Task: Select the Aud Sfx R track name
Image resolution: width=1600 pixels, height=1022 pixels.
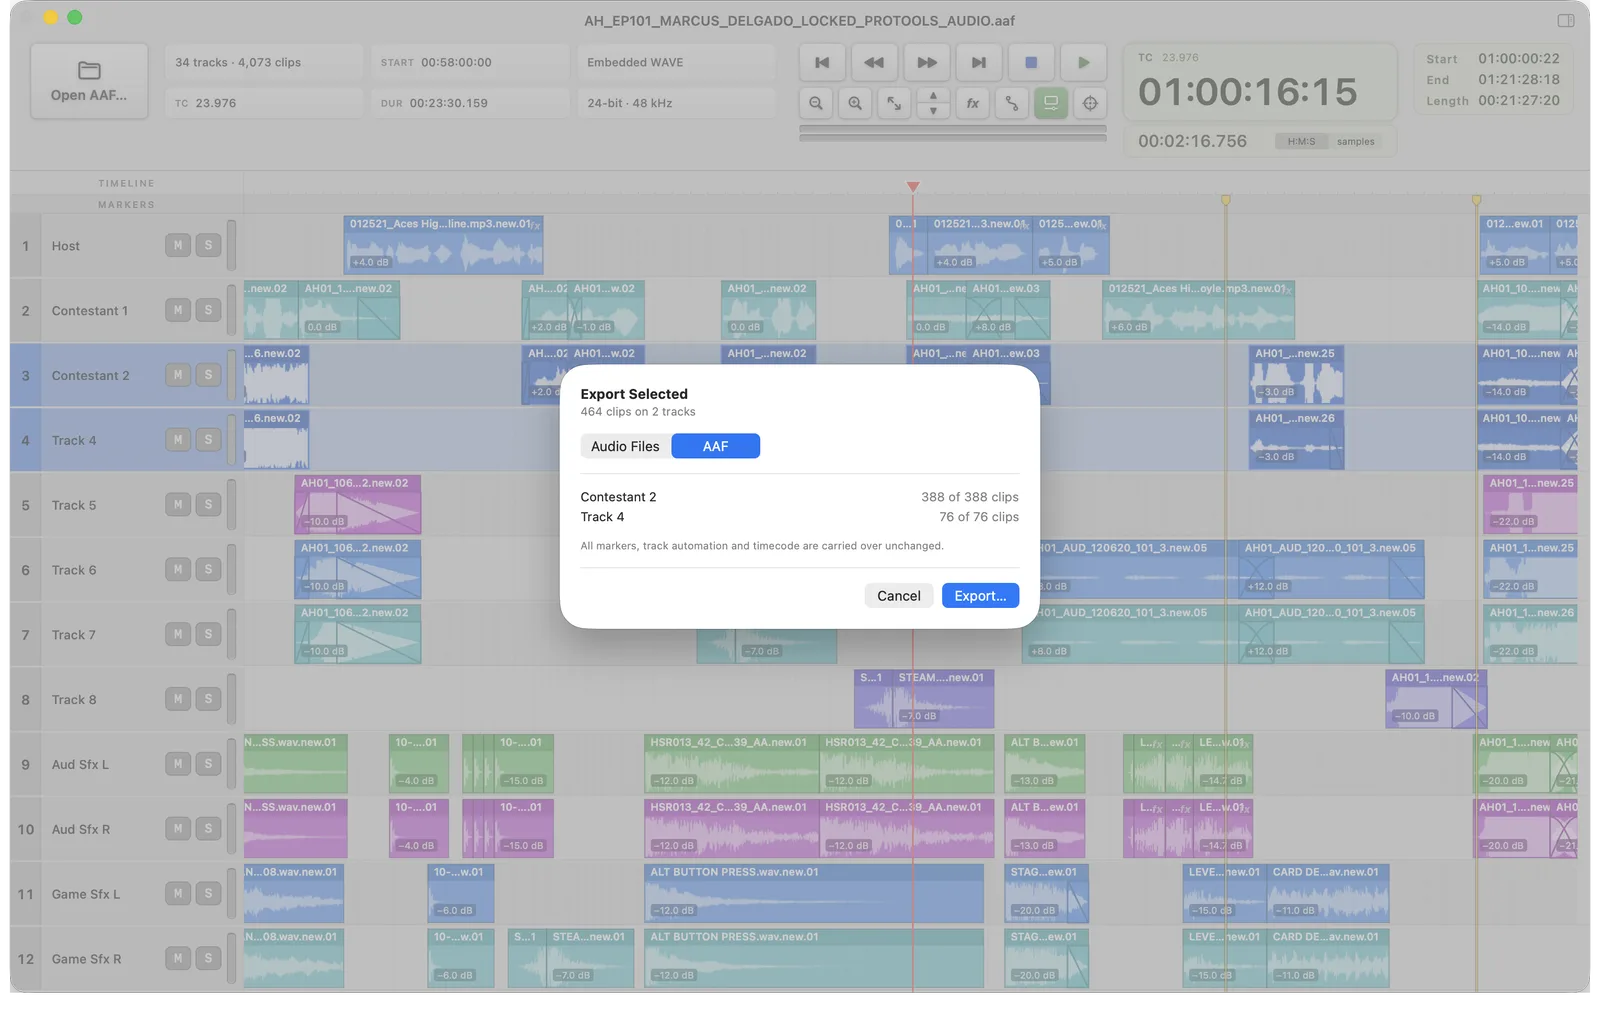Action: [x=81, y=829]
